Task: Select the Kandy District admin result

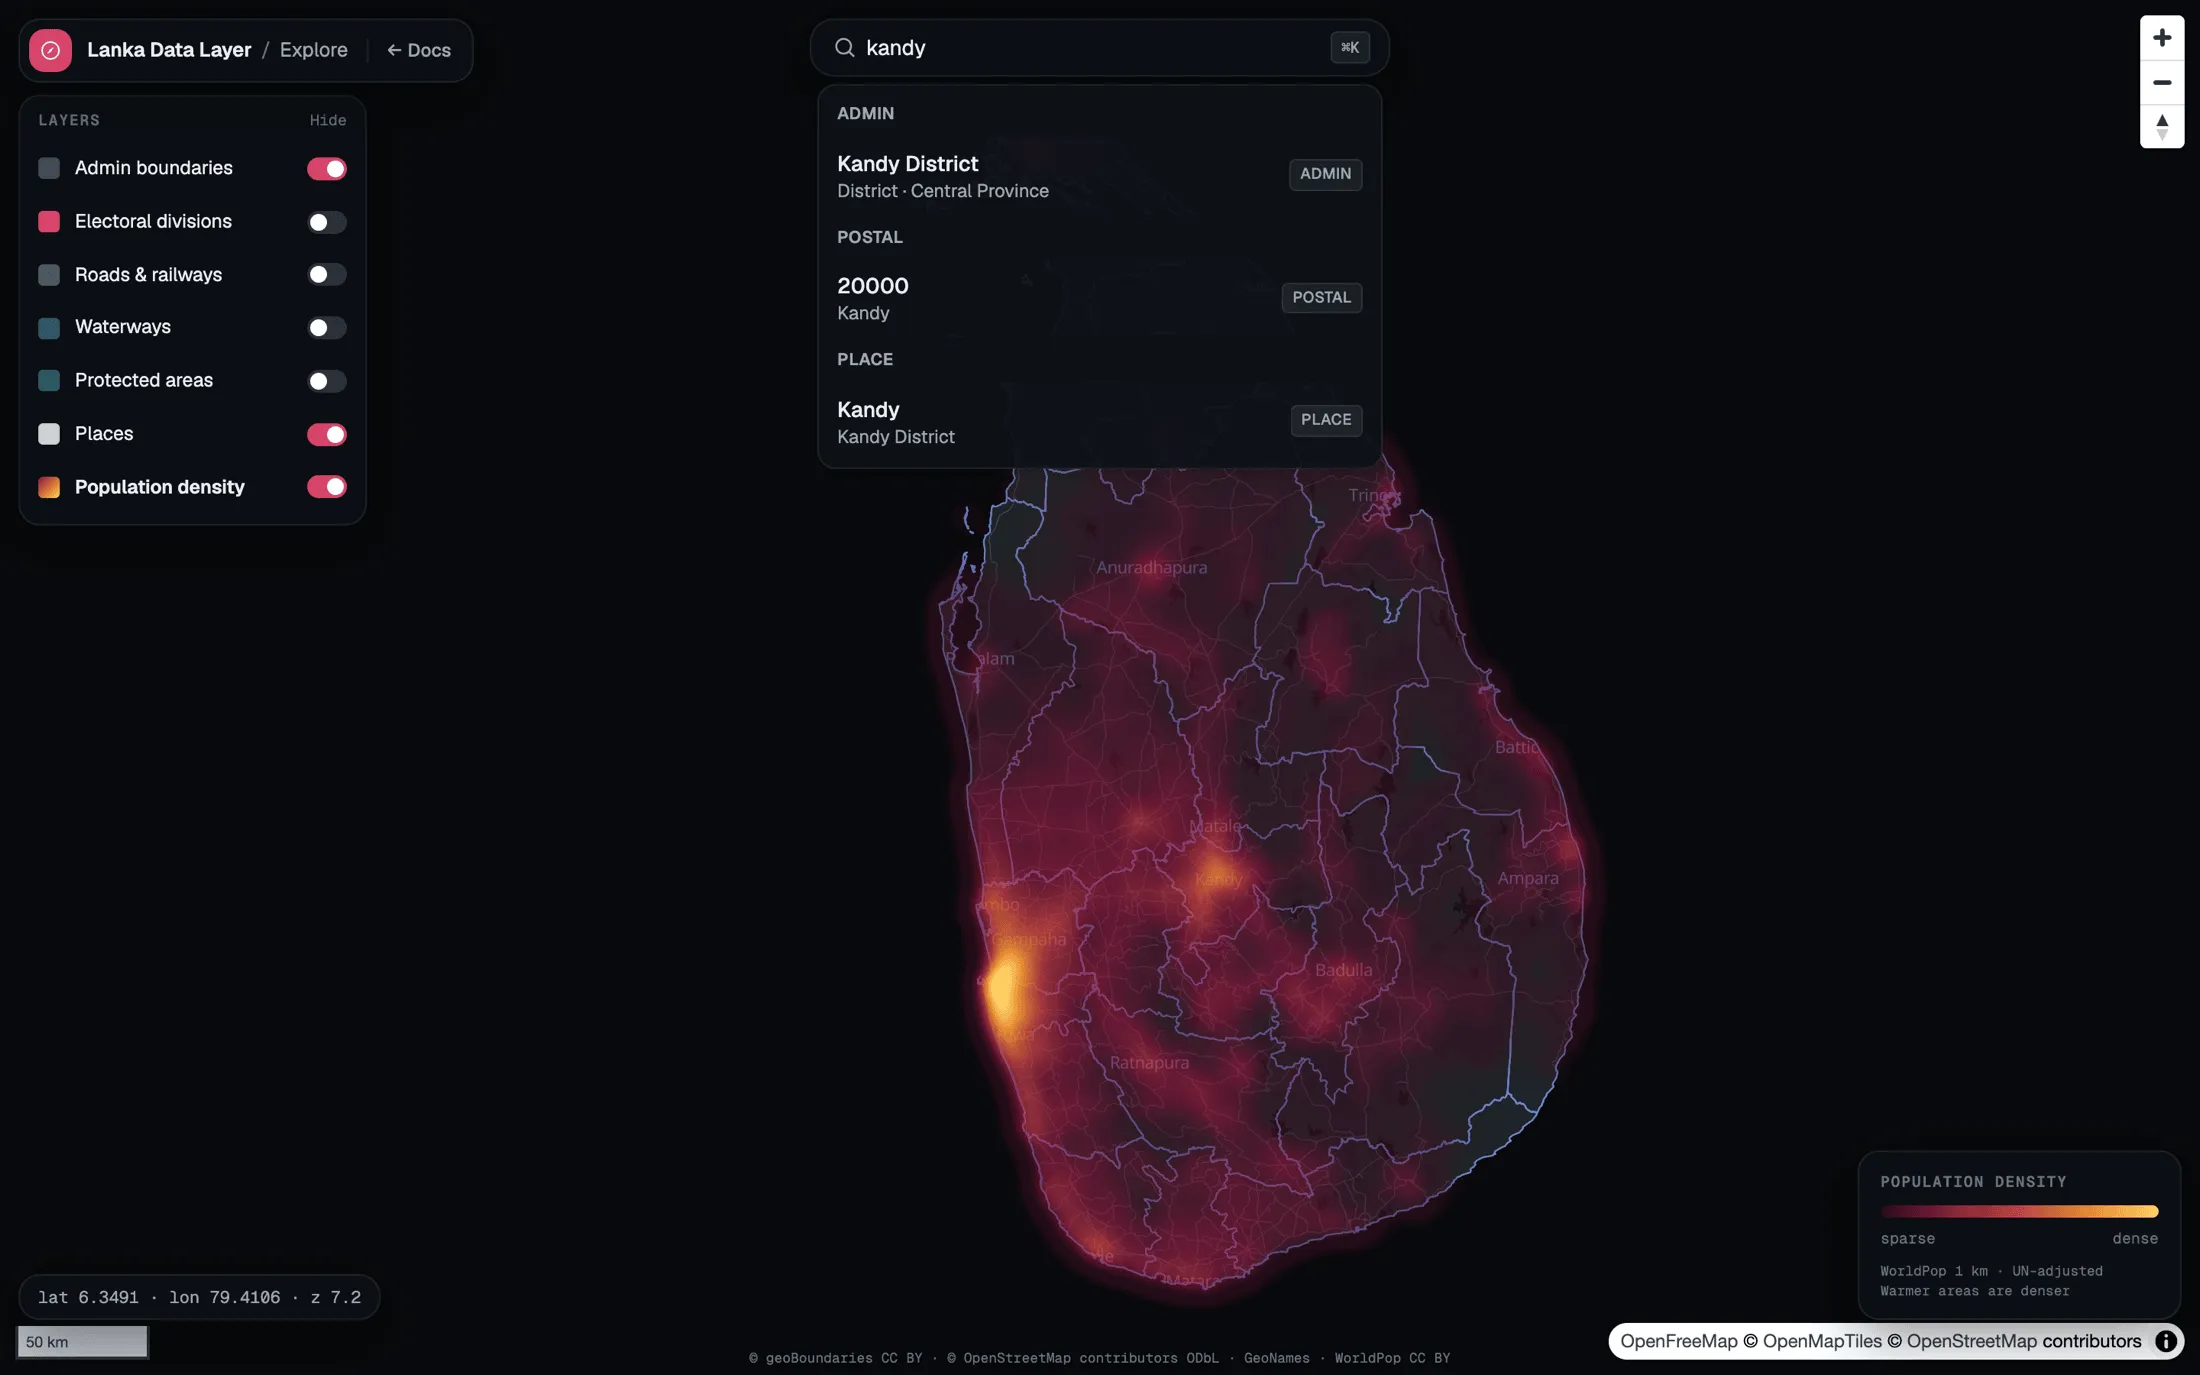Action: 1099,175
